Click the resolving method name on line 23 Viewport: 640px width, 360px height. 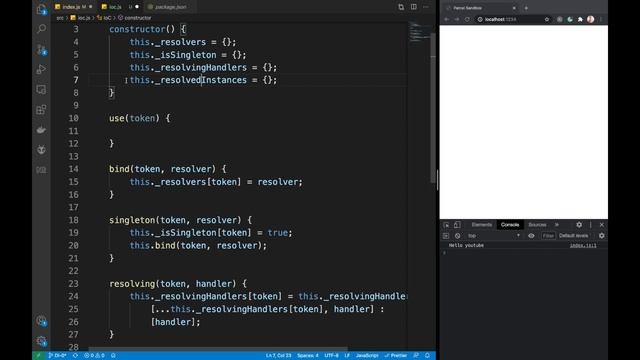coord(132,284)
